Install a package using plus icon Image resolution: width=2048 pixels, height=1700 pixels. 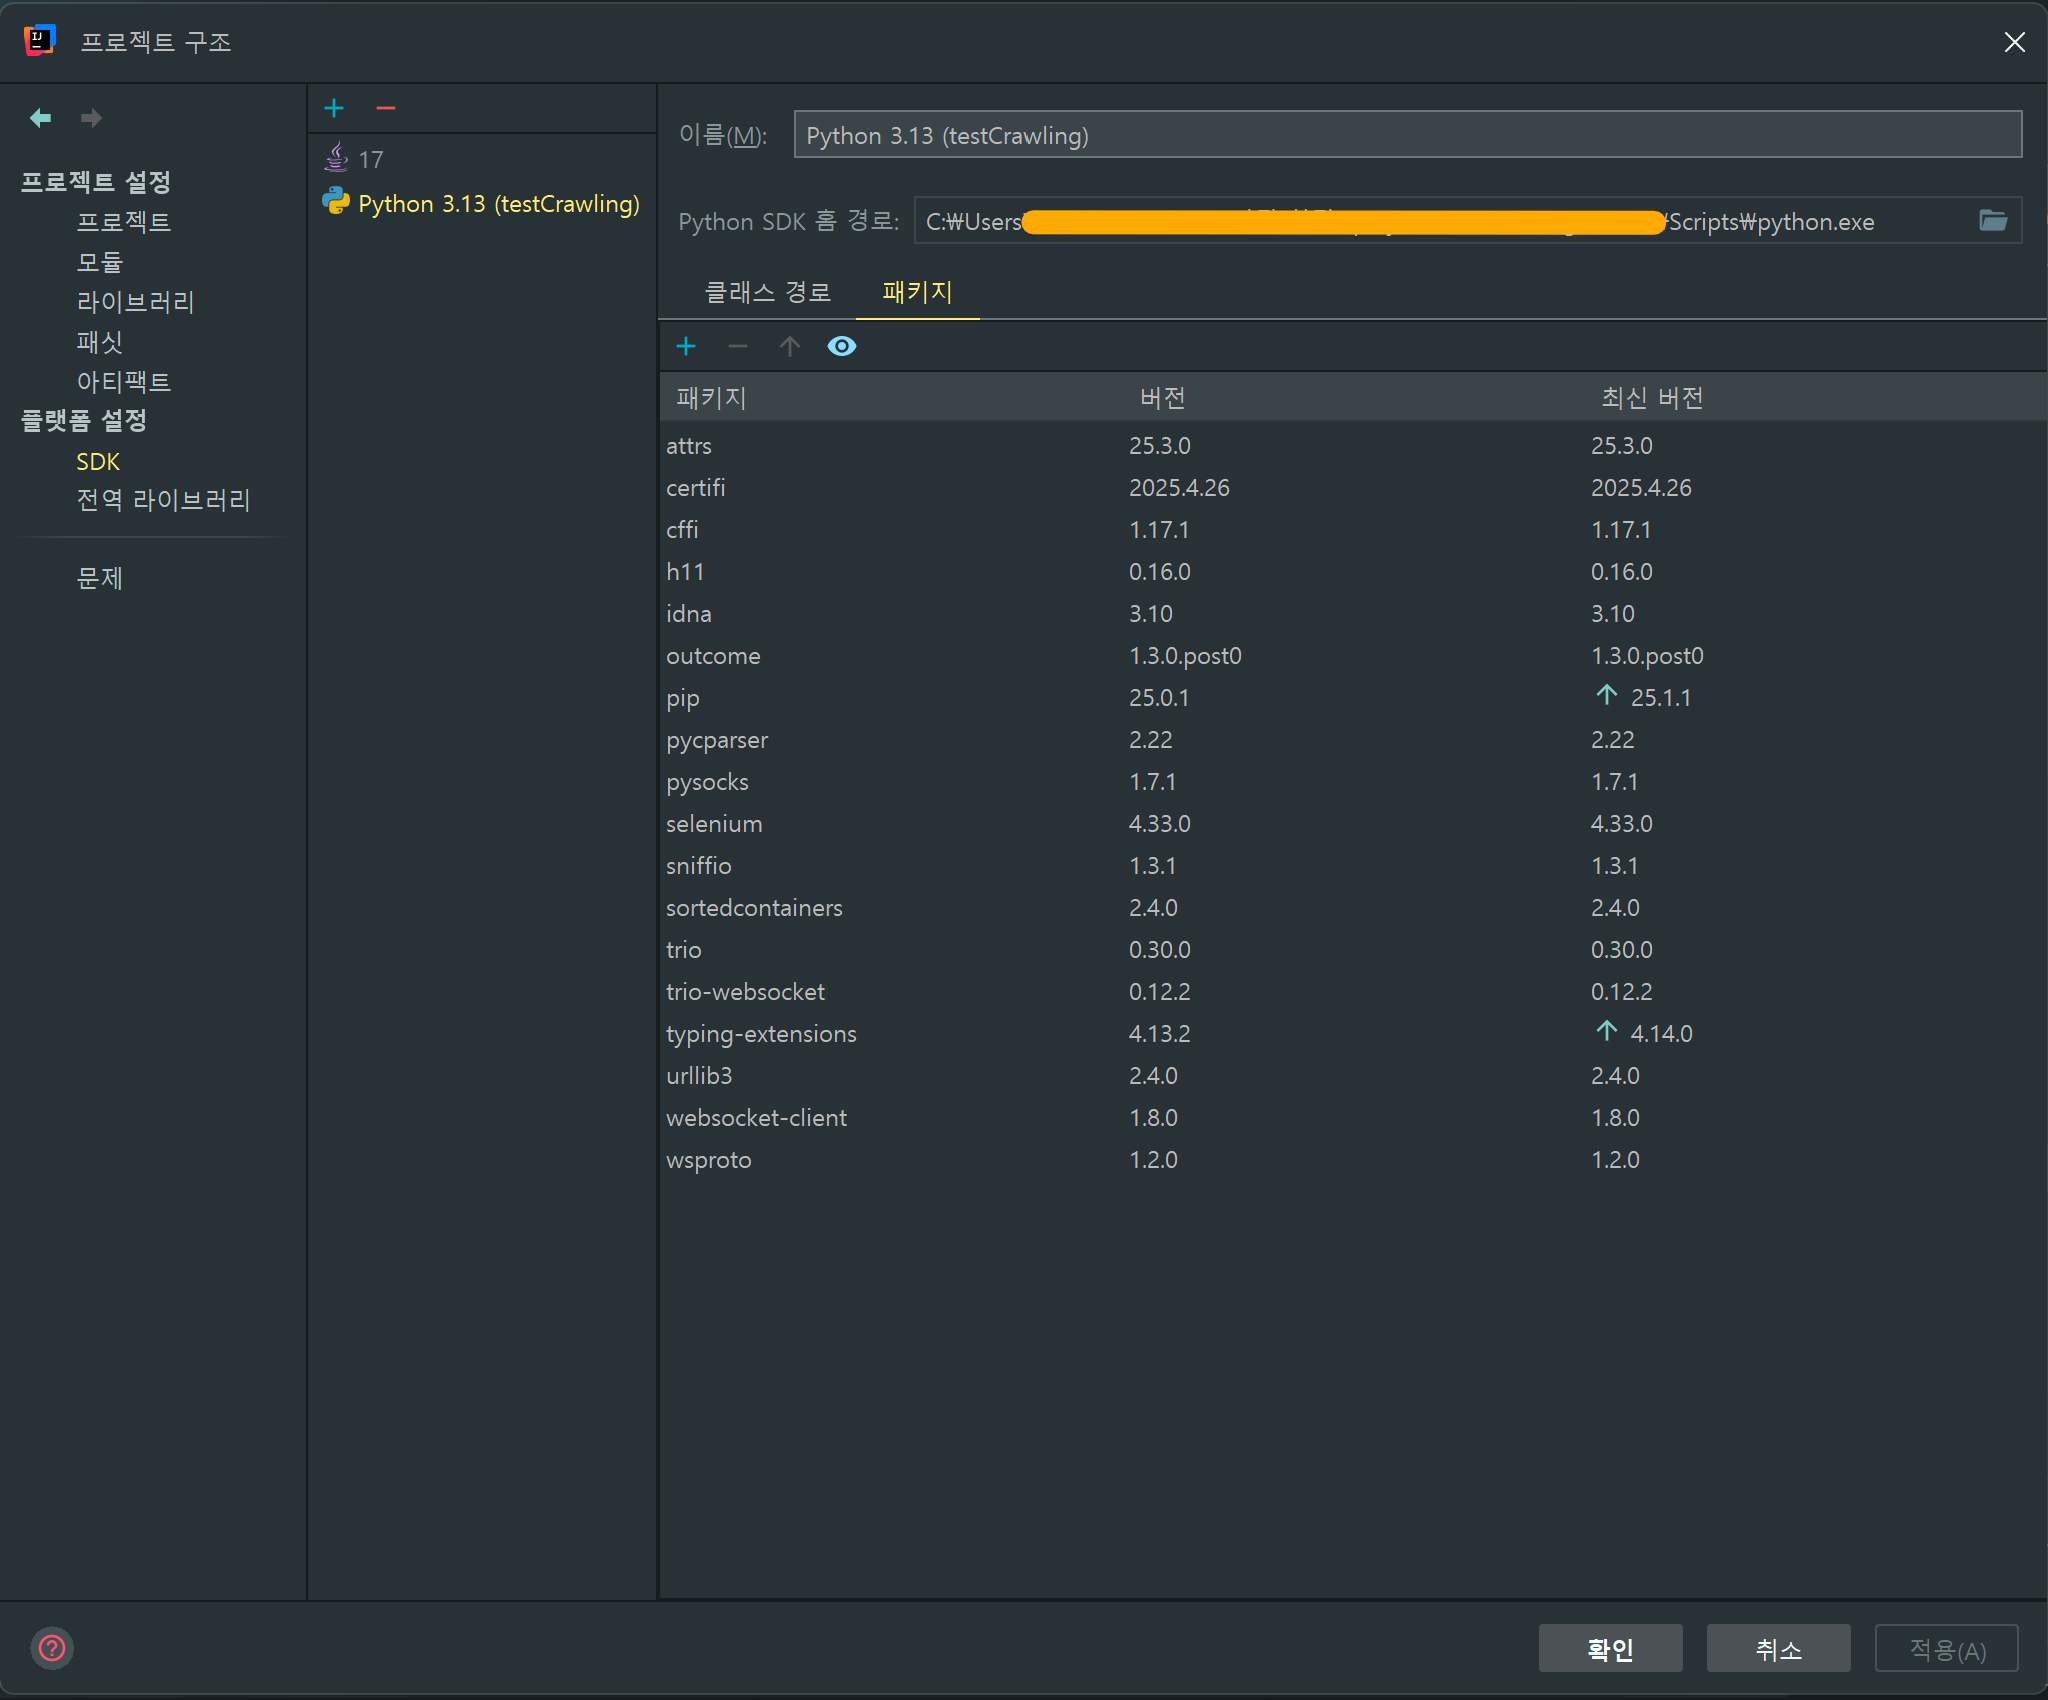686,346
